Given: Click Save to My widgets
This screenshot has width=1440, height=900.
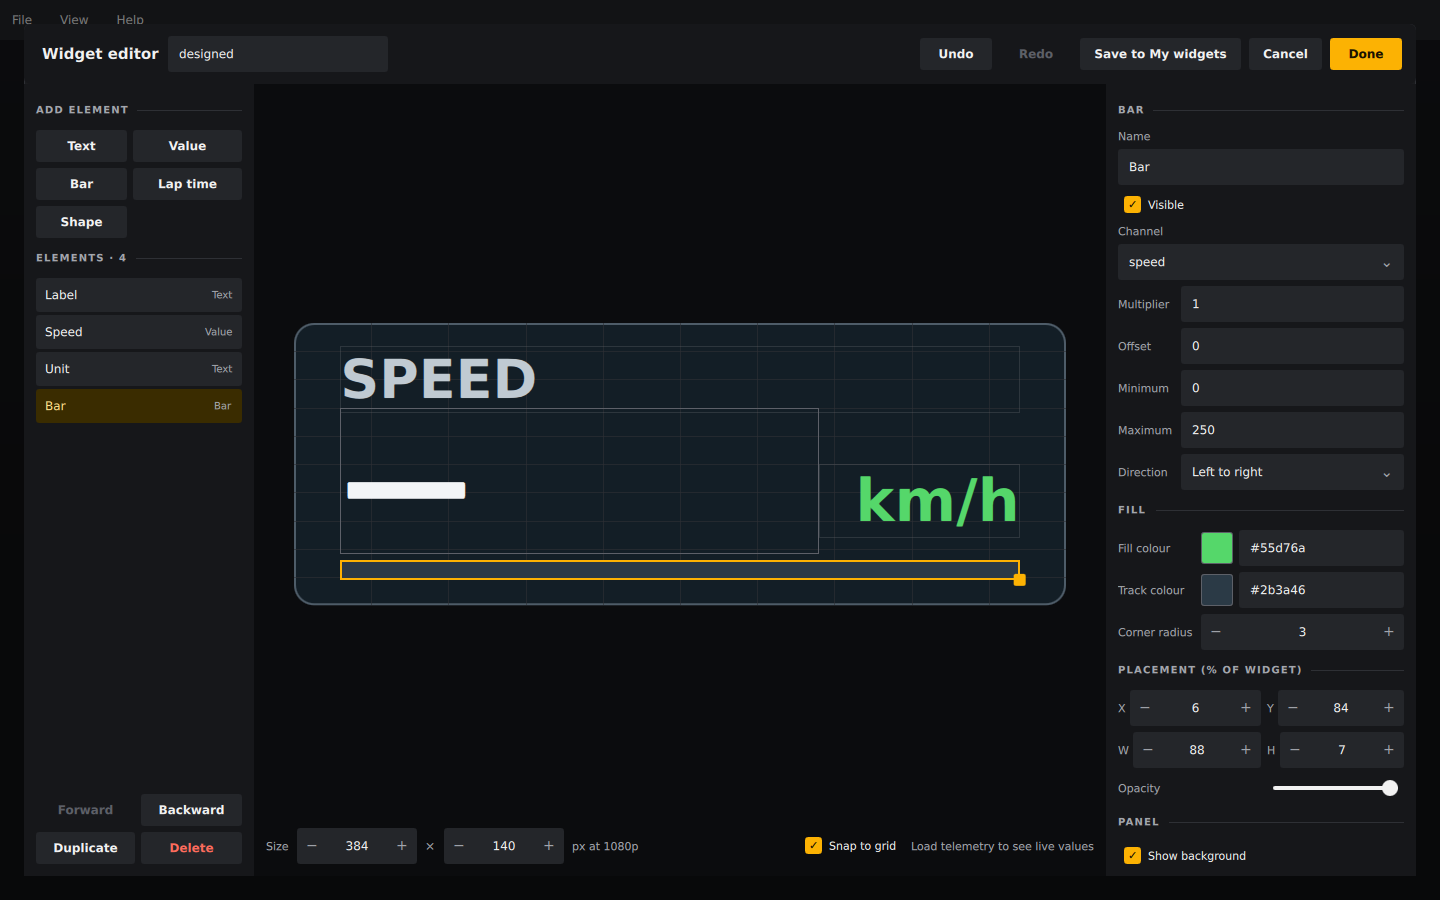Looking at the screenshot, I should (1160, 54).
